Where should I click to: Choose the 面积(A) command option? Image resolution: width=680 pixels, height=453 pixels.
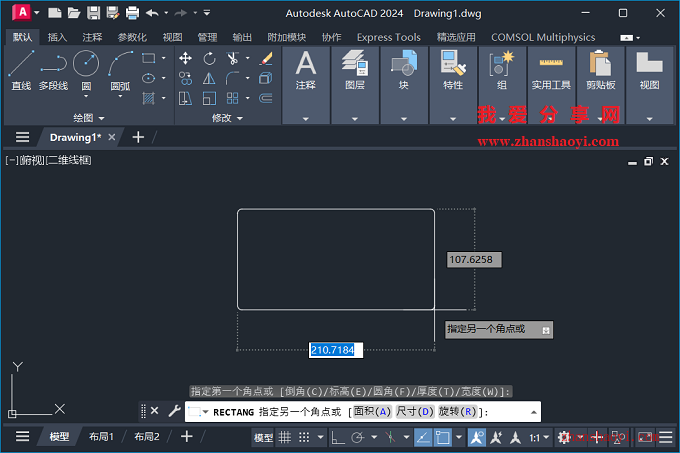click(x=372, y=411)
